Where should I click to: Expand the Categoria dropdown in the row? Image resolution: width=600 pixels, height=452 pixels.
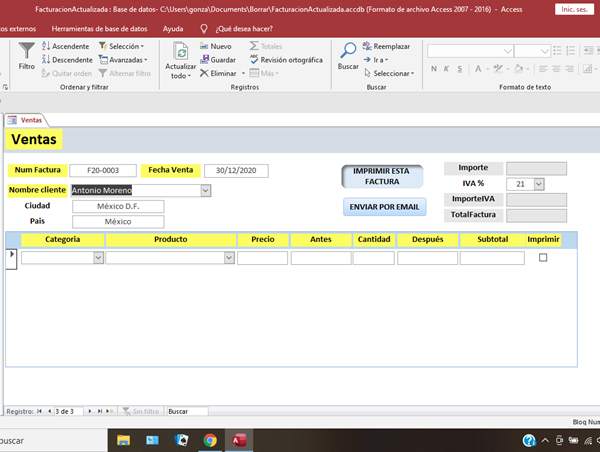point(98,258)
